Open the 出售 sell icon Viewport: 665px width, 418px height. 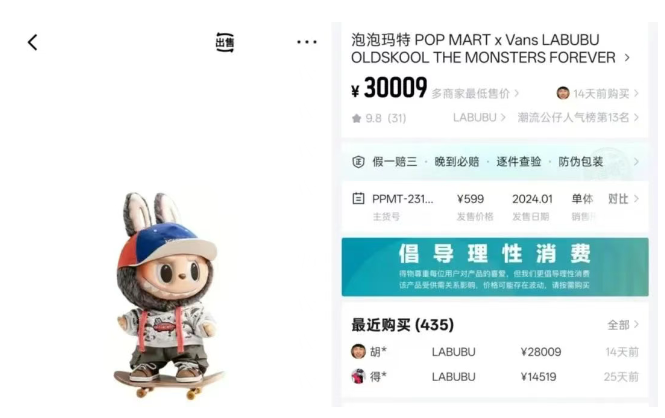pos(225,42)
